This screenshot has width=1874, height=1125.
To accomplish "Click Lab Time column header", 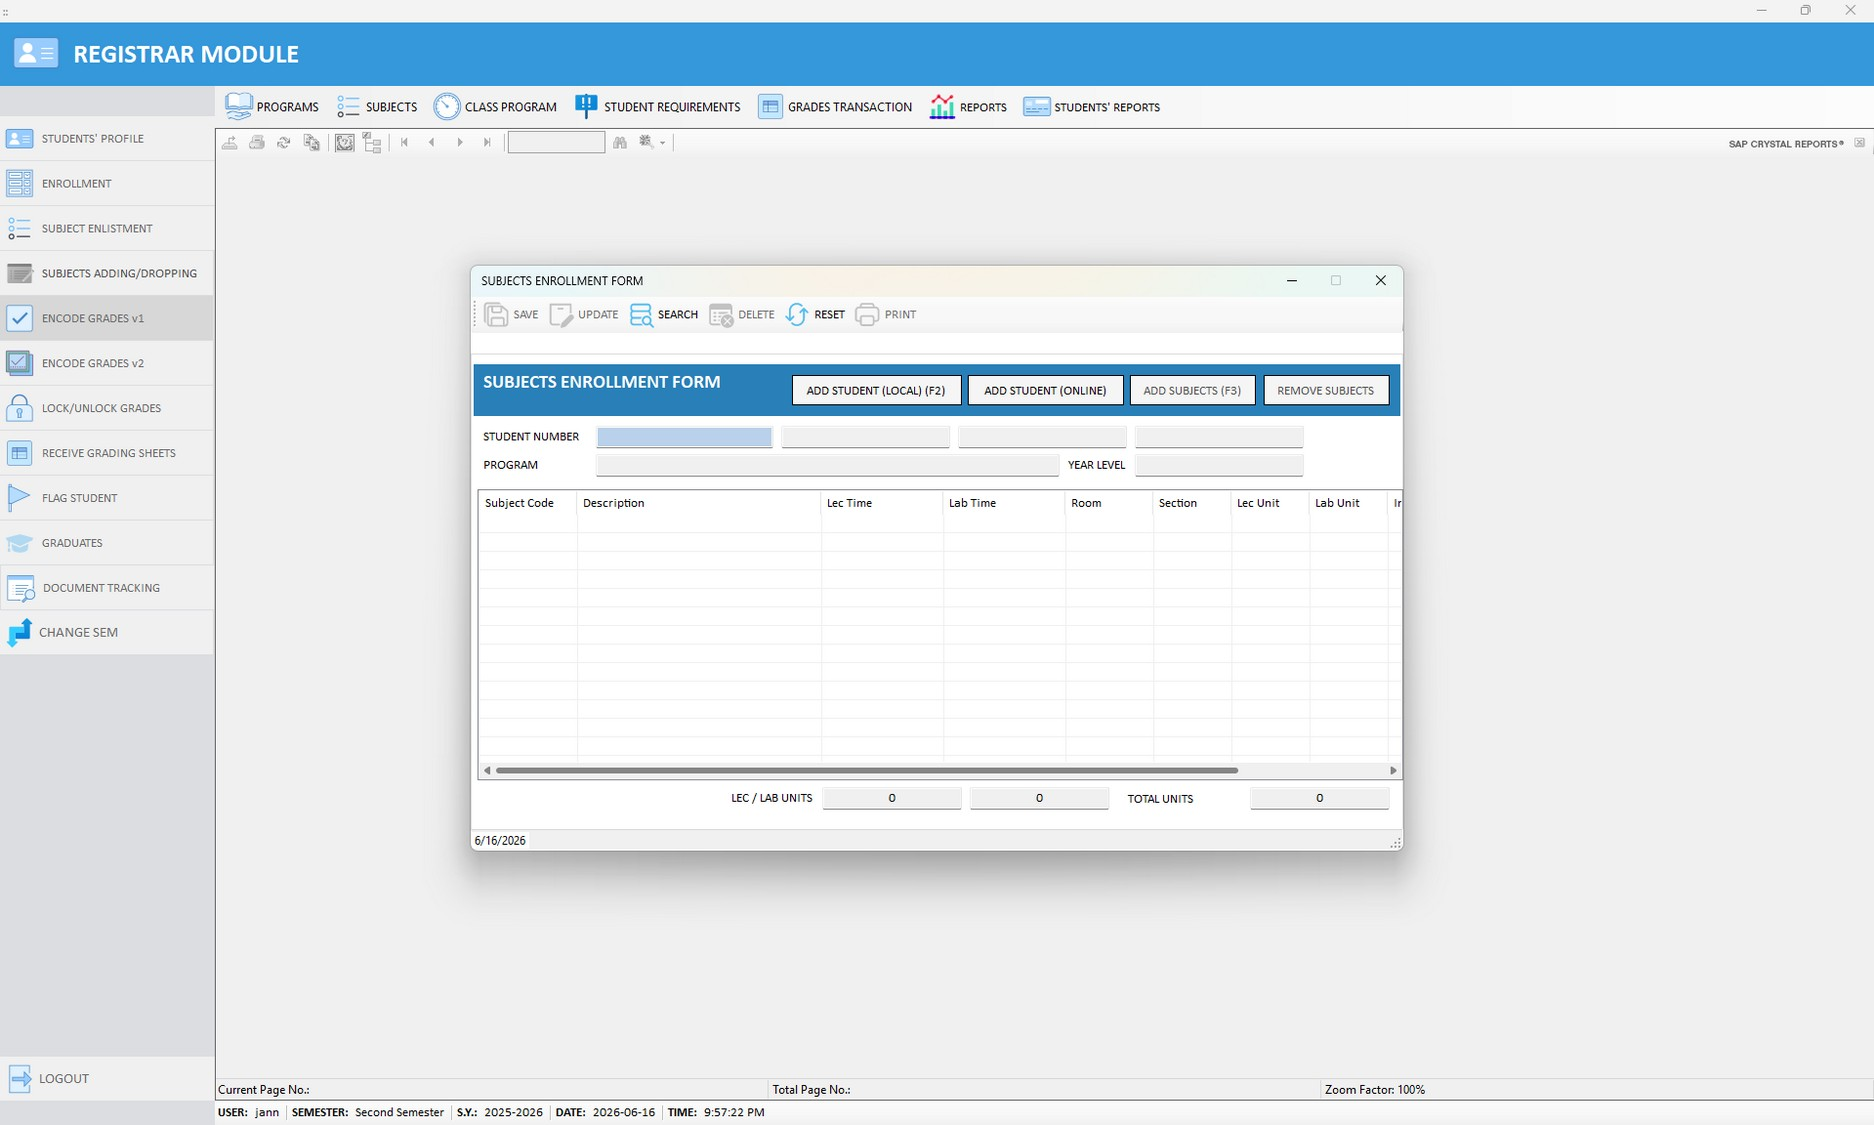I will tap(1004, 503).
